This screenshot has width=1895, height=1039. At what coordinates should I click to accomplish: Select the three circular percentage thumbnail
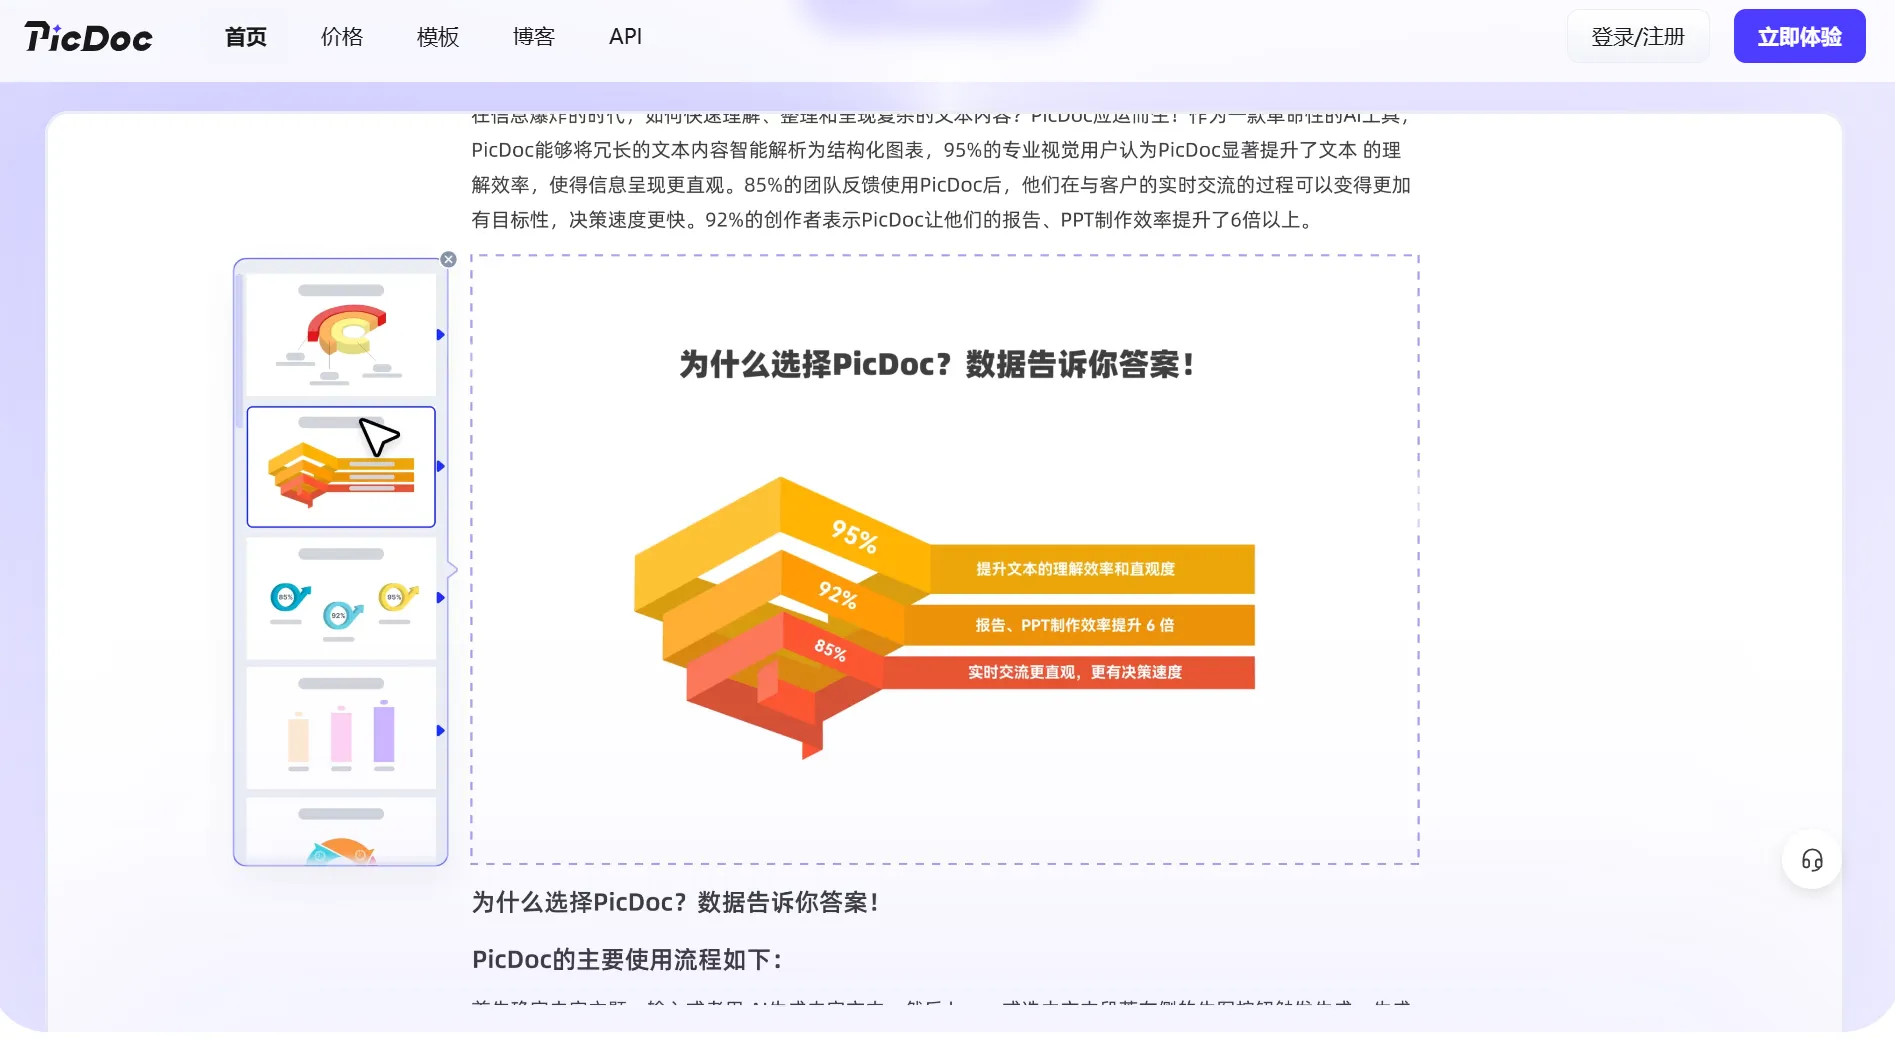tap(341, 599)
